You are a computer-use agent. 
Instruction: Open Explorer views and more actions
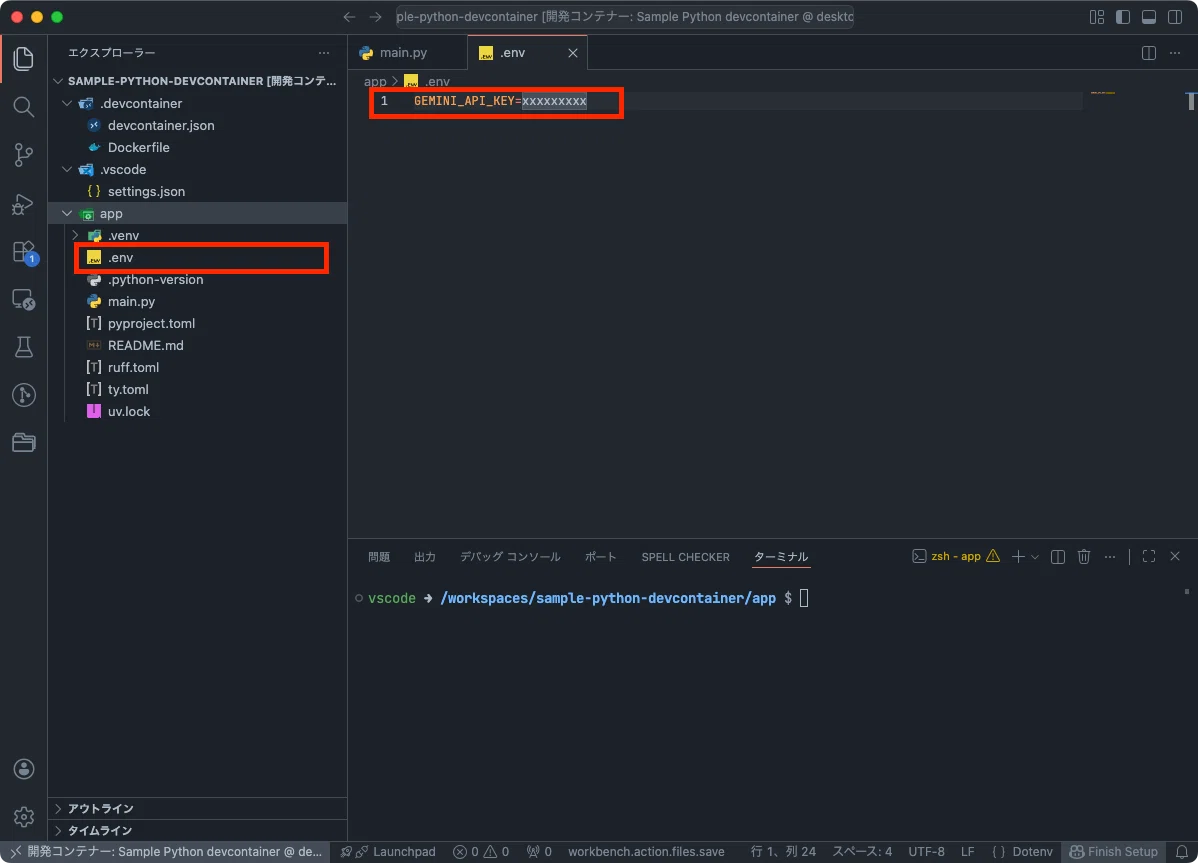pyautogui.click(x=324, y=53)
